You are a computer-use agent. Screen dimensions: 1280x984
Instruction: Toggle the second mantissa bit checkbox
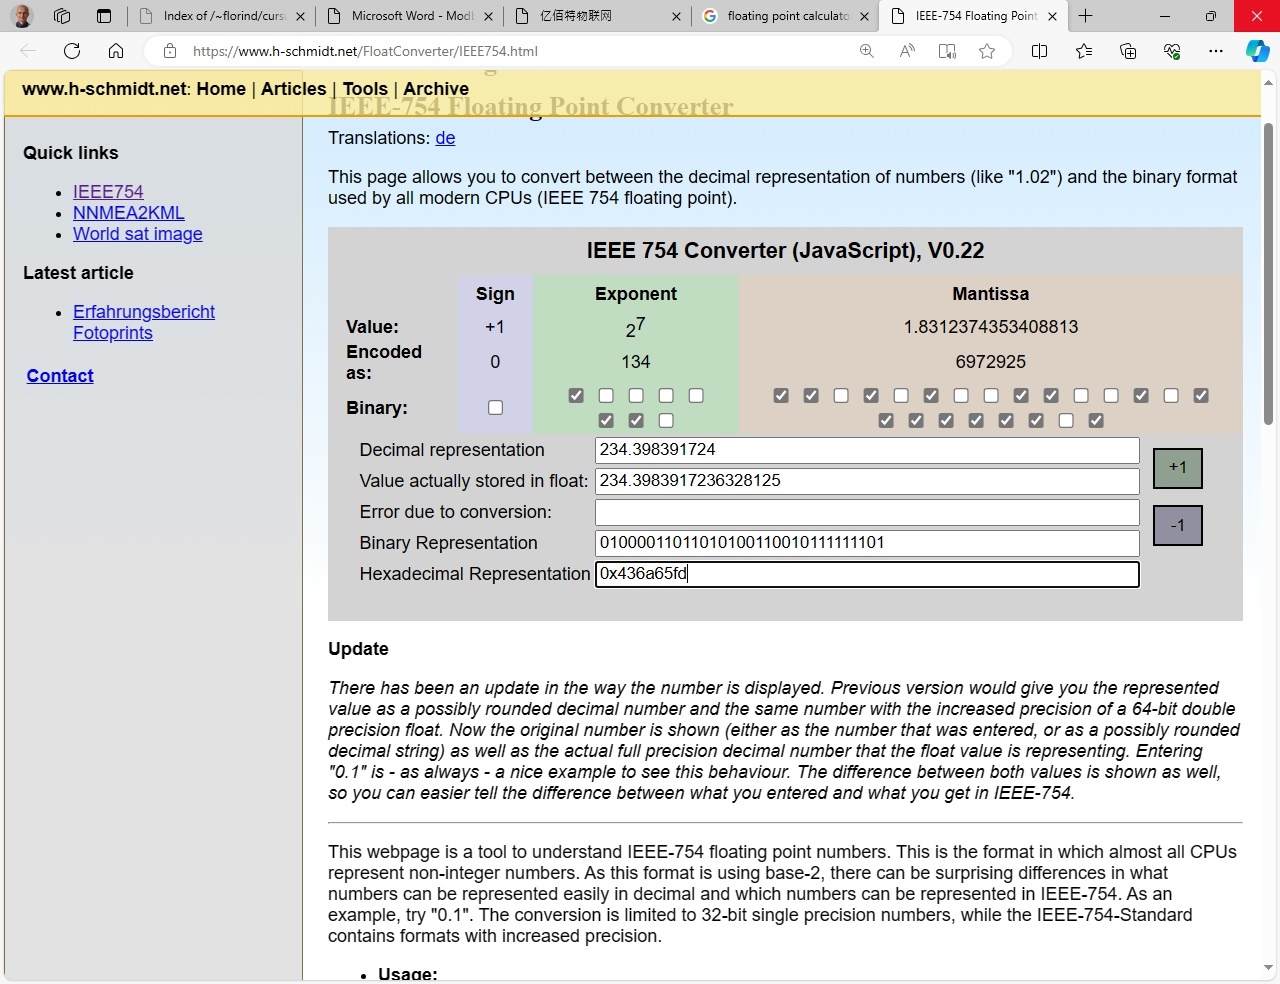click(811, 396)
